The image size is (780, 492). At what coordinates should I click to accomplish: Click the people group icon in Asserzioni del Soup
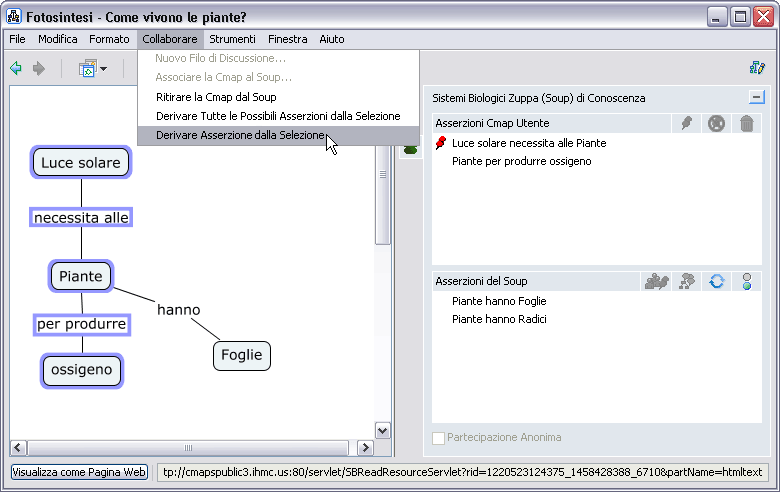coord(656,282)
